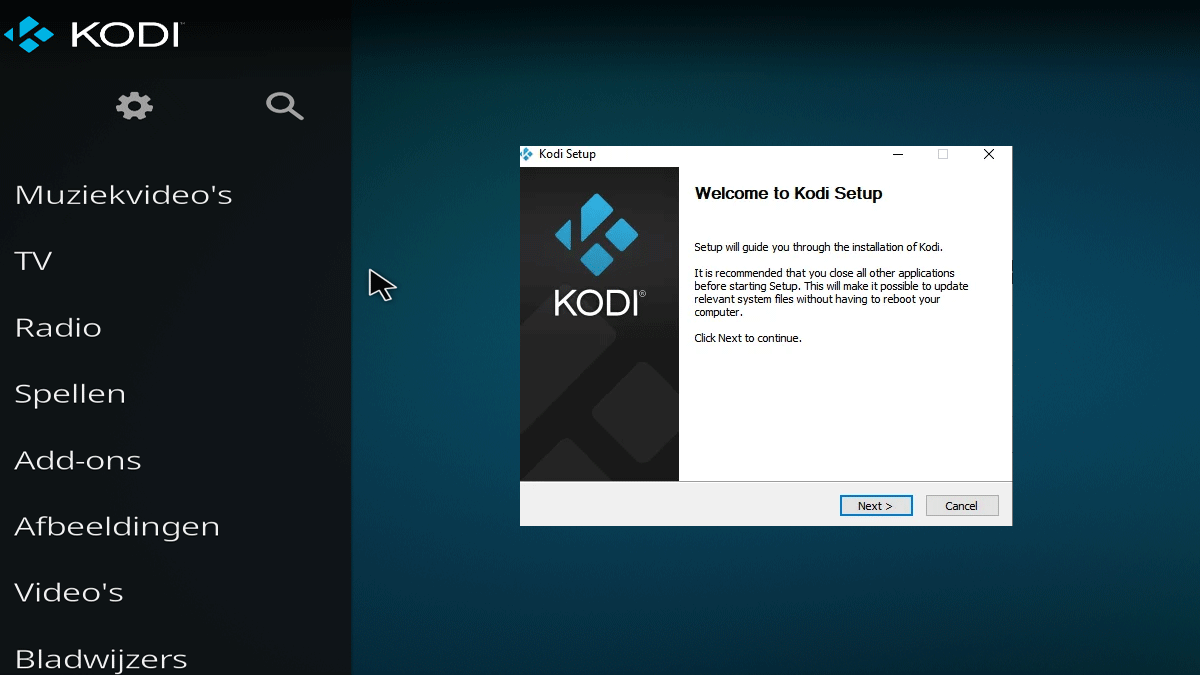Minimize the Kodi Setup window
The width and height of the screenshot is (1200, 675).
898,154
